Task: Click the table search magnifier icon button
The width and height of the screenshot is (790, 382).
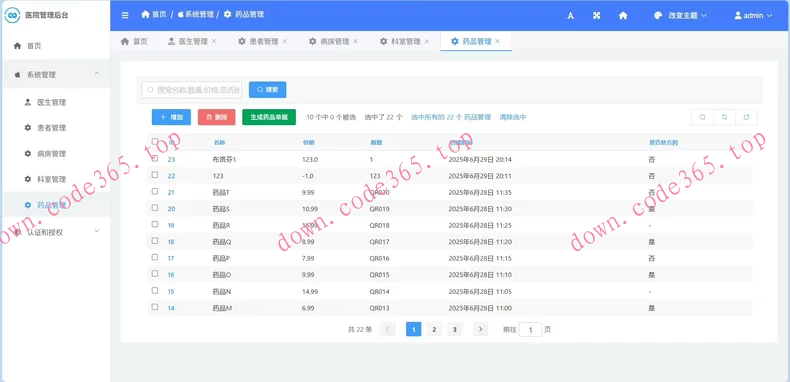Action: coord(702,117)
